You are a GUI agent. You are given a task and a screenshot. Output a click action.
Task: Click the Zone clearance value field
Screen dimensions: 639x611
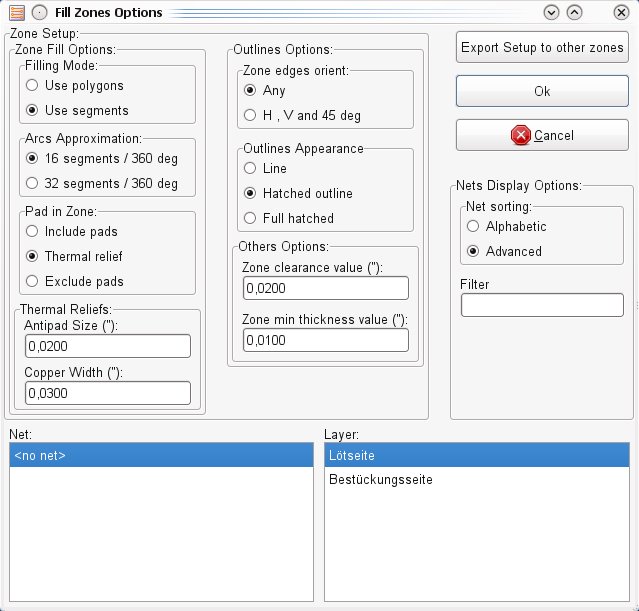click(x=326, y=288)
